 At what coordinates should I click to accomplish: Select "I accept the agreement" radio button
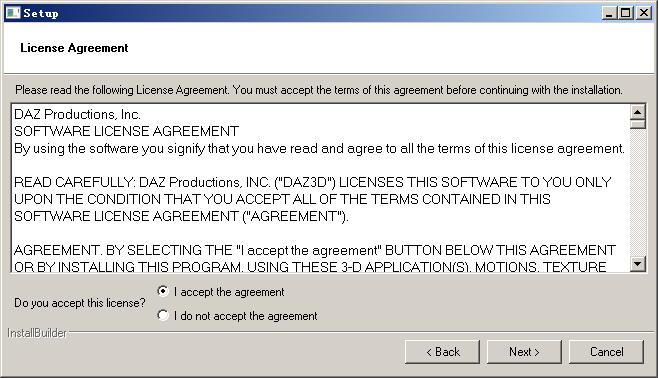coord(163,291)
